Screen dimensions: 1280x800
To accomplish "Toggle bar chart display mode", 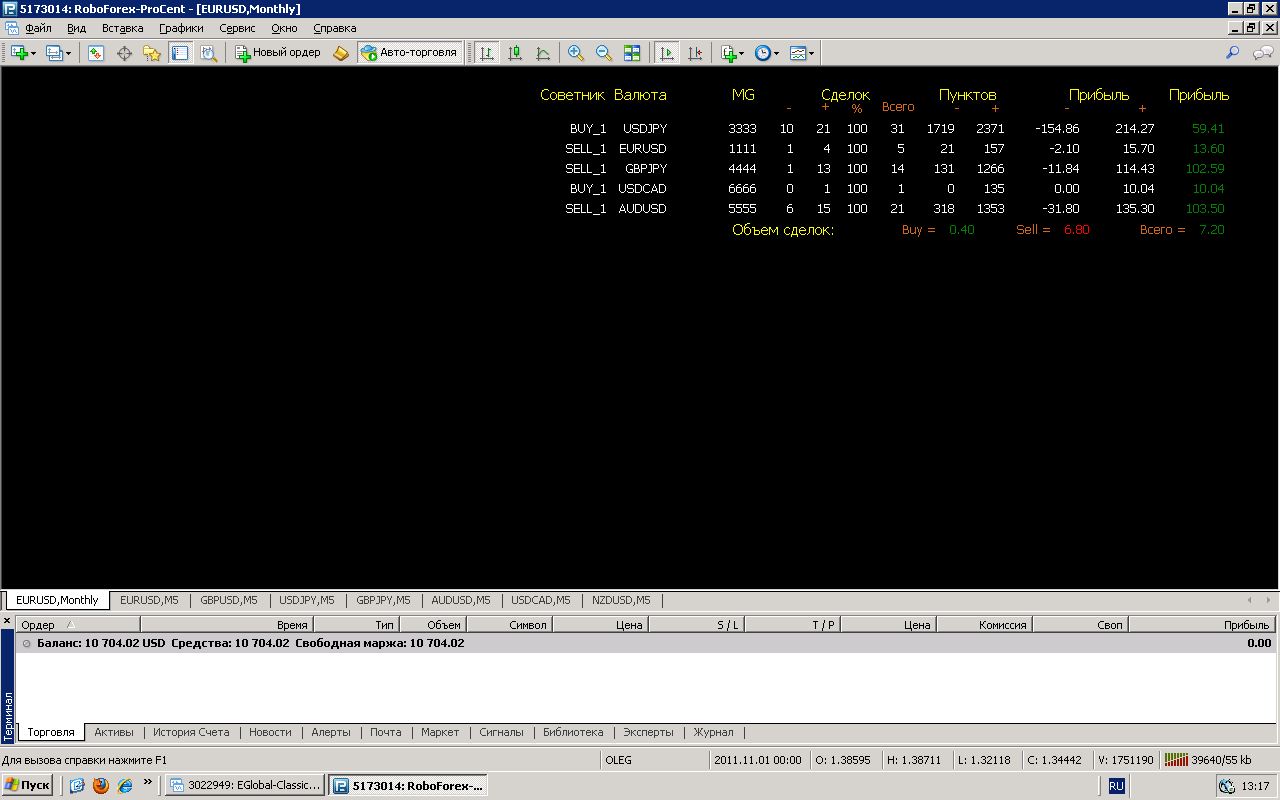I will (x=487, y=53).
